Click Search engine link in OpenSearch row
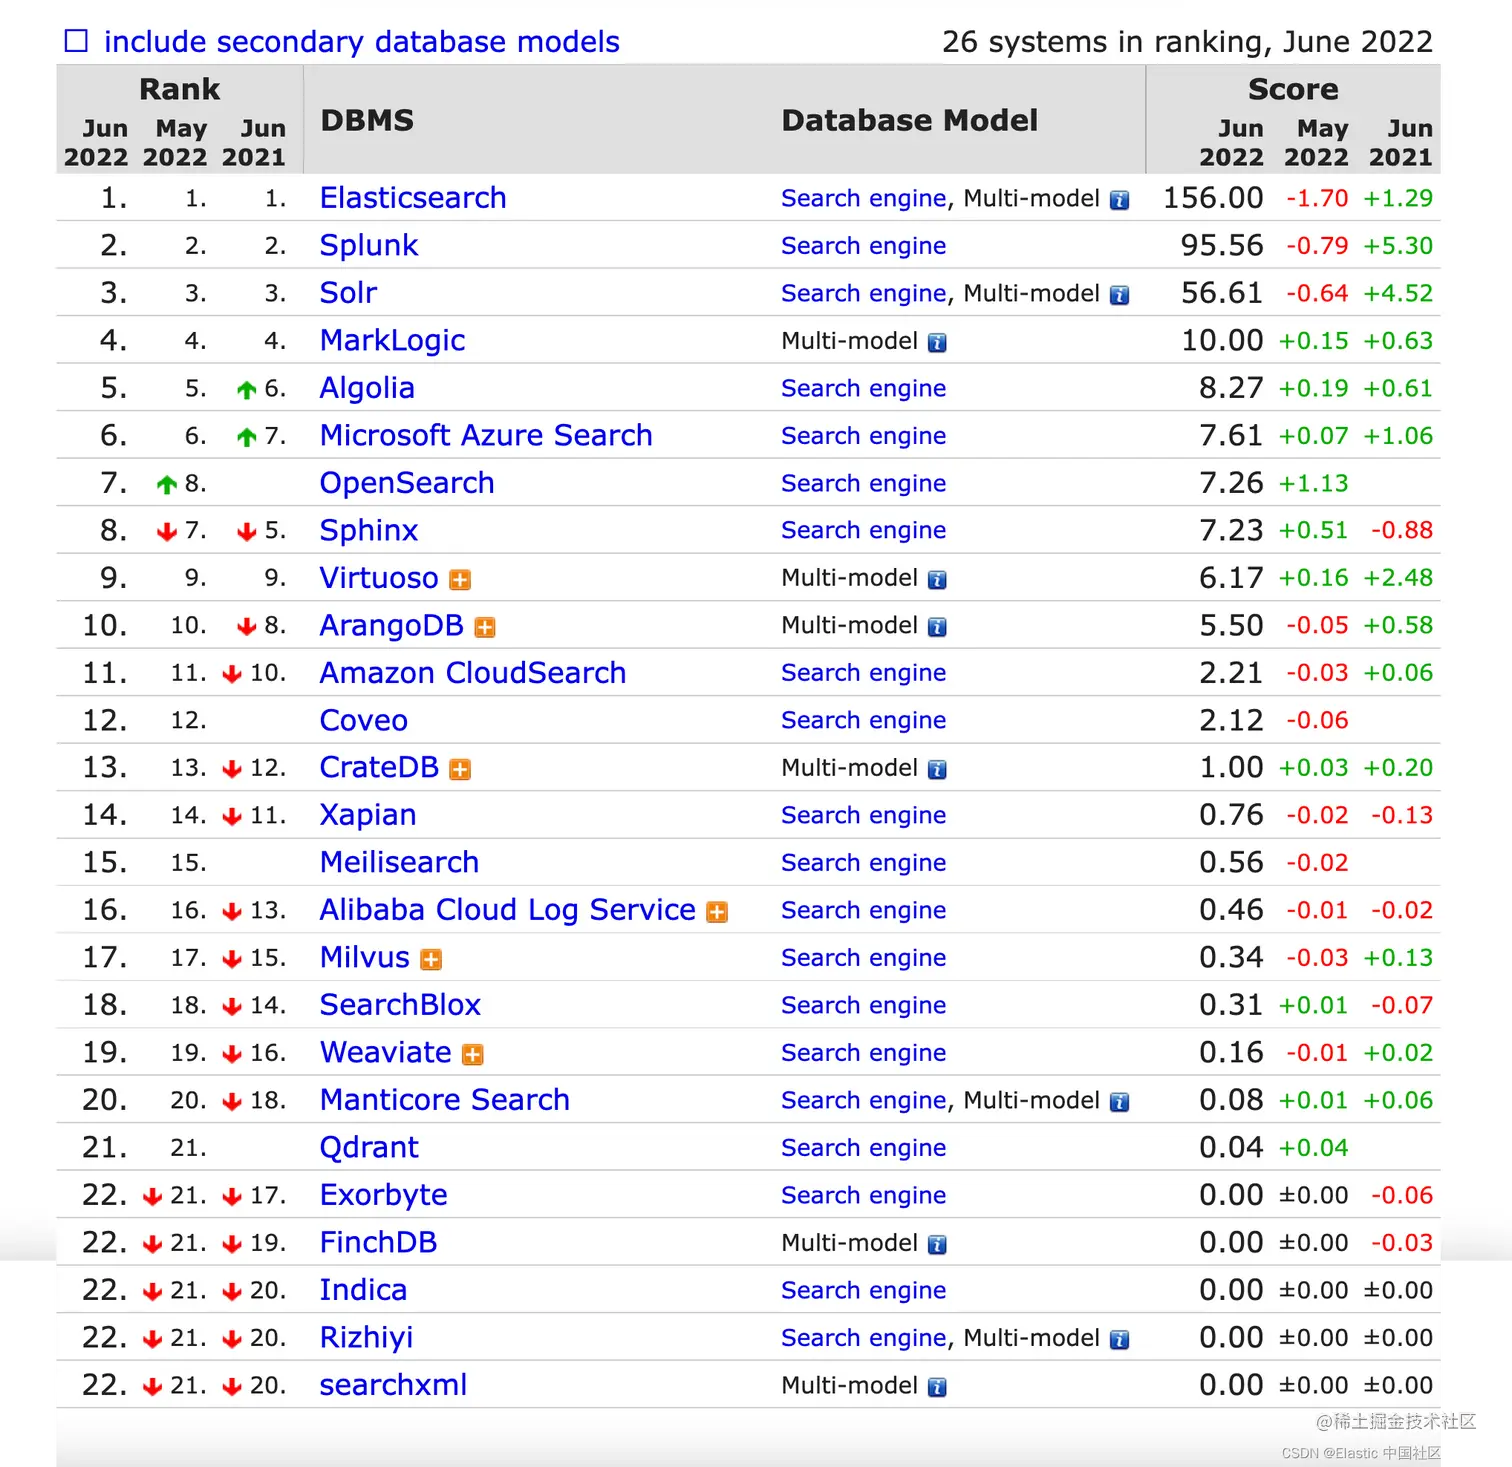Screen dimensions: 1512x1467 [x=864, y=484]
